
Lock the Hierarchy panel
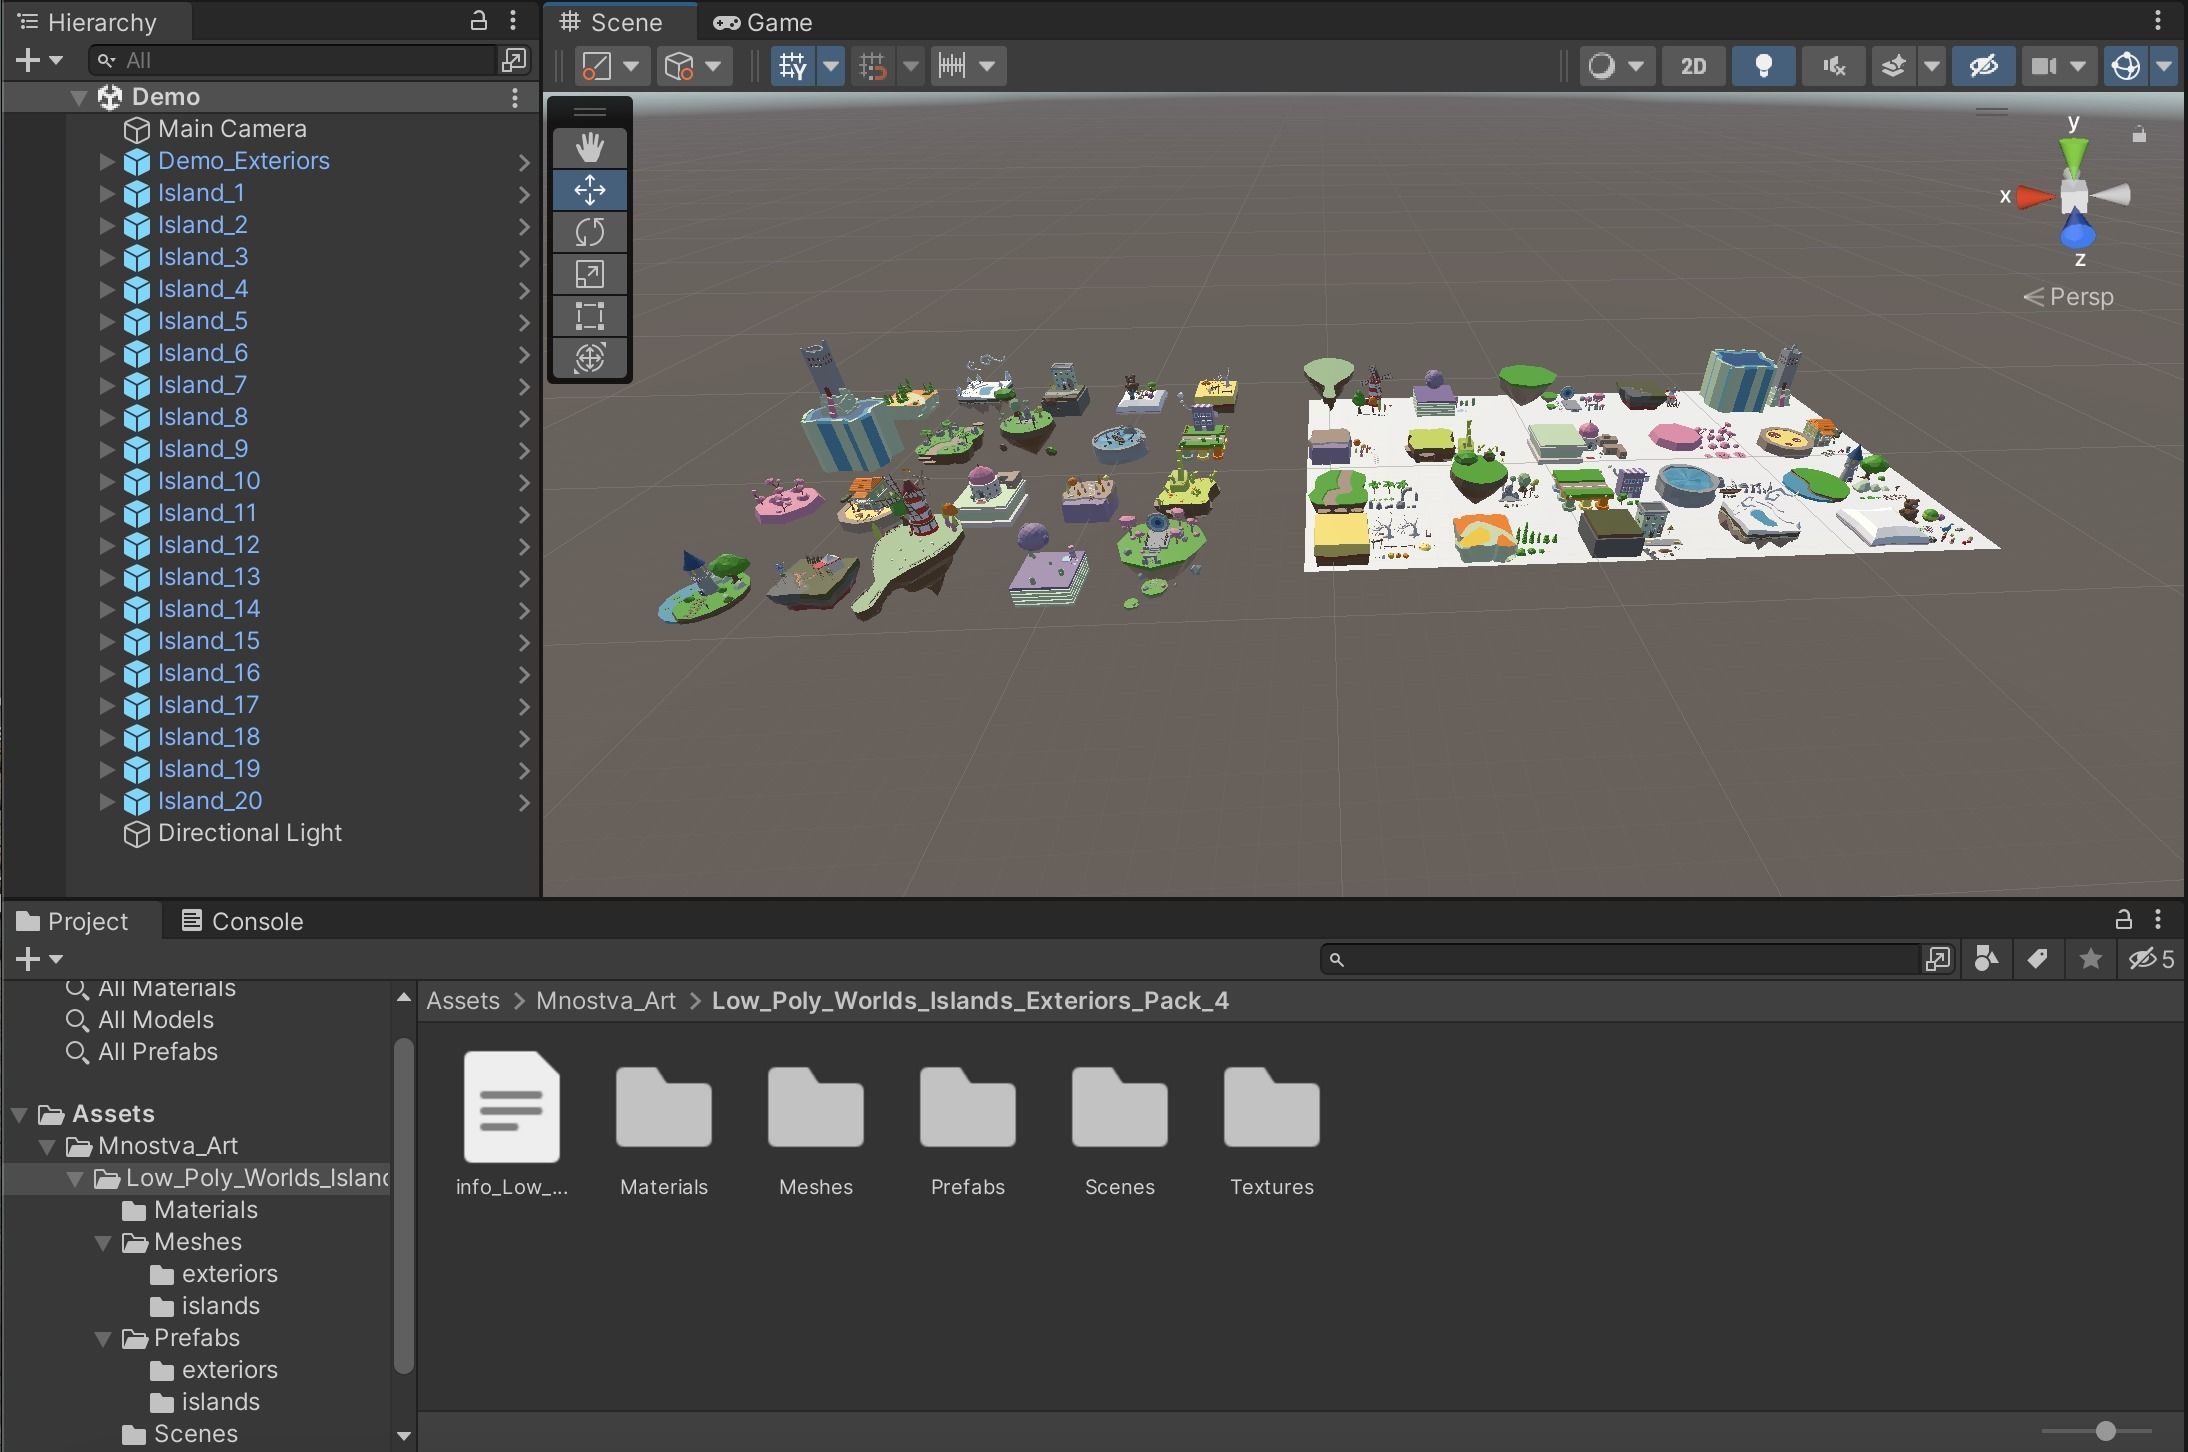(479, 20)
